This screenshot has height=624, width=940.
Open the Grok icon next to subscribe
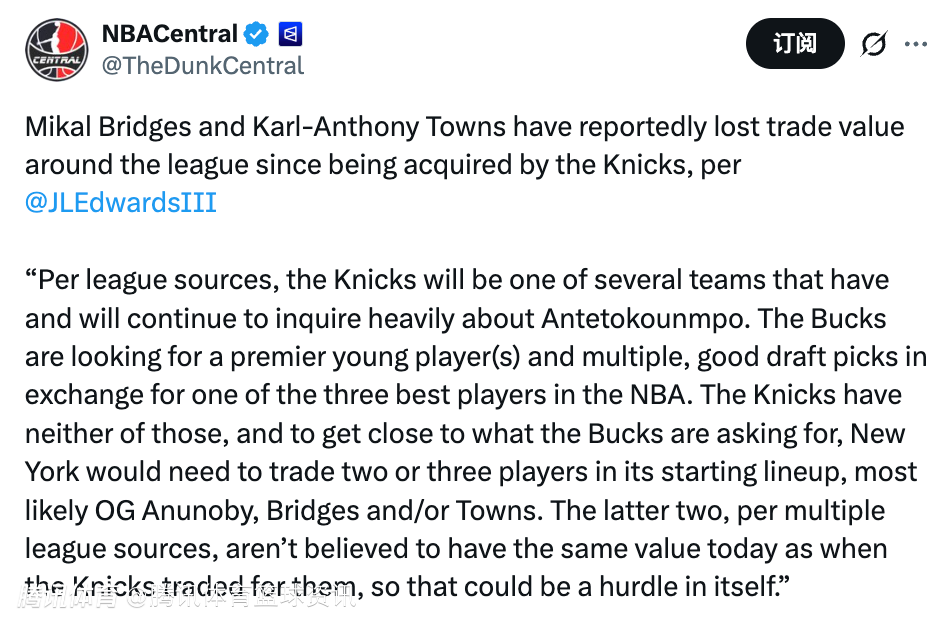873,44
